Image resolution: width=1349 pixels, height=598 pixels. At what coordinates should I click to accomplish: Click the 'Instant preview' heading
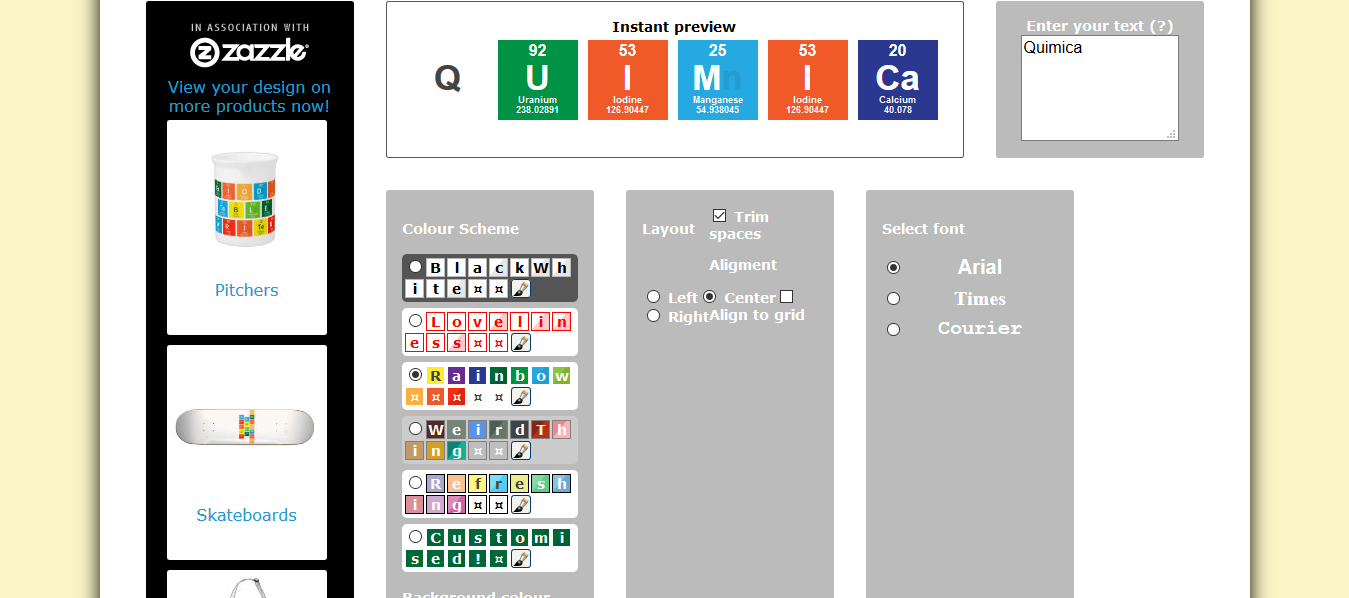pos(674,27)
